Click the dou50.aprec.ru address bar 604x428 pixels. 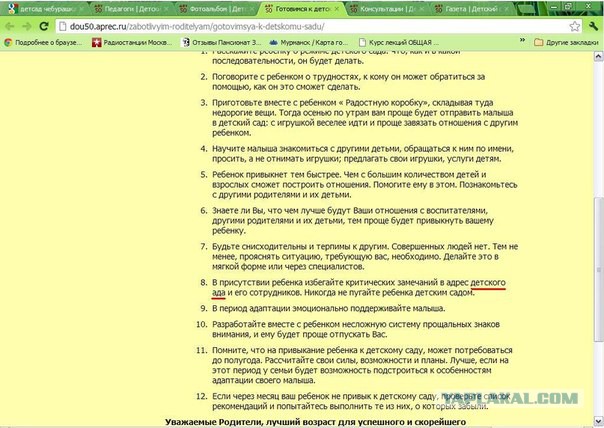pos(319,27)
